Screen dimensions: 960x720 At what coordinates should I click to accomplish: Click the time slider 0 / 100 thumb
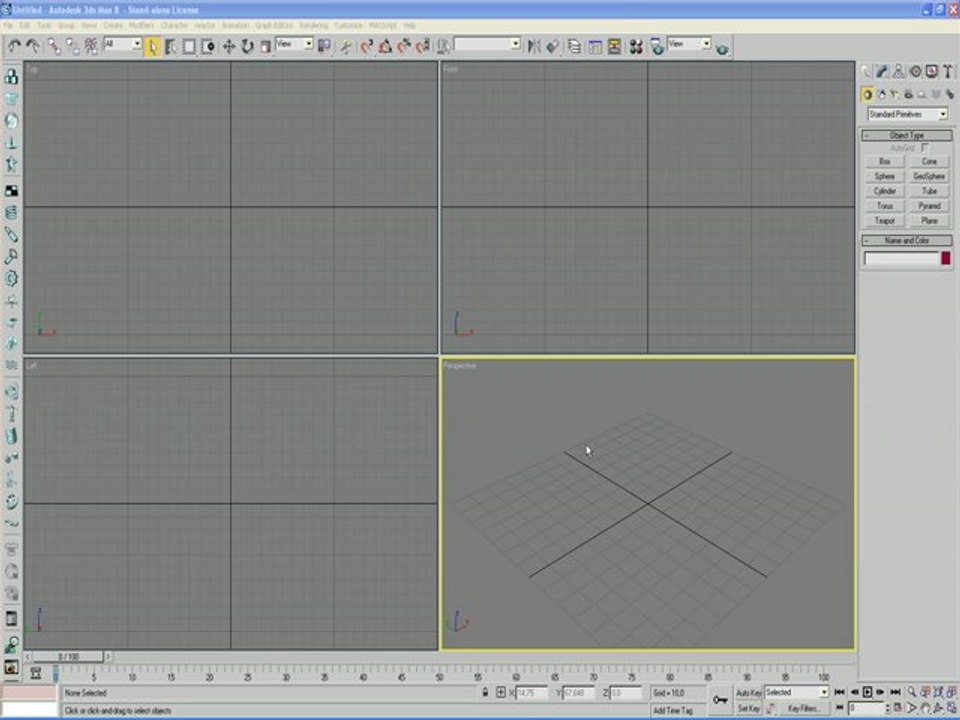[68, 657]
